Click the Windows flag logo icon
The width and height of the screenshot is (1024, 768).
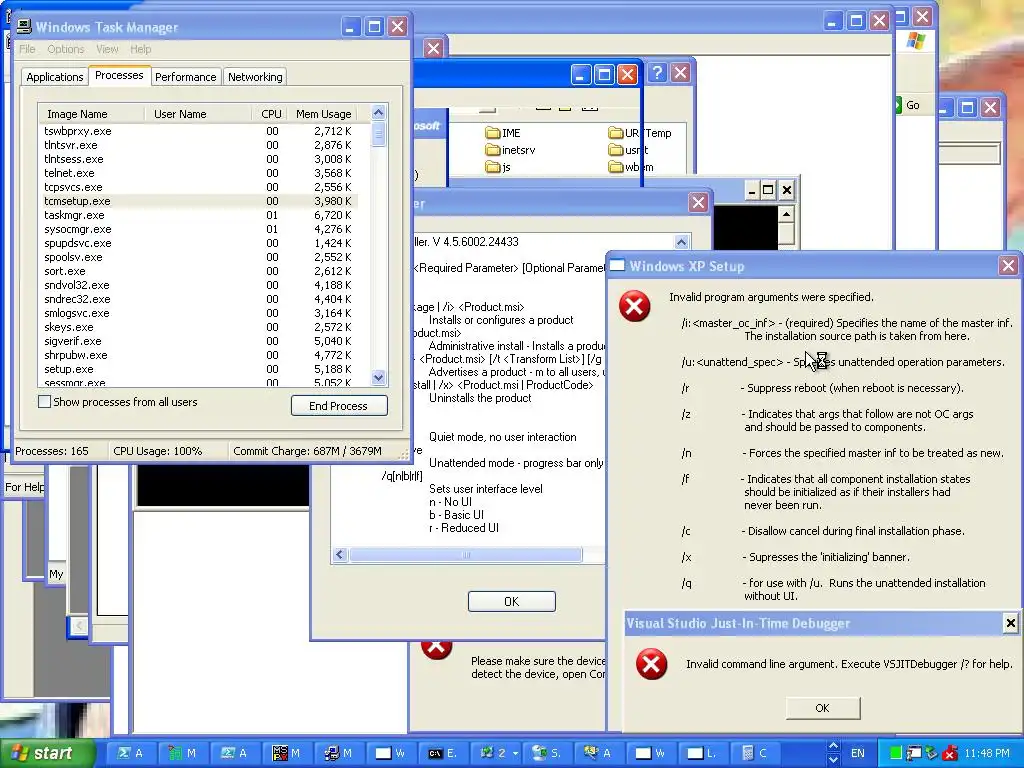(916, 41)
